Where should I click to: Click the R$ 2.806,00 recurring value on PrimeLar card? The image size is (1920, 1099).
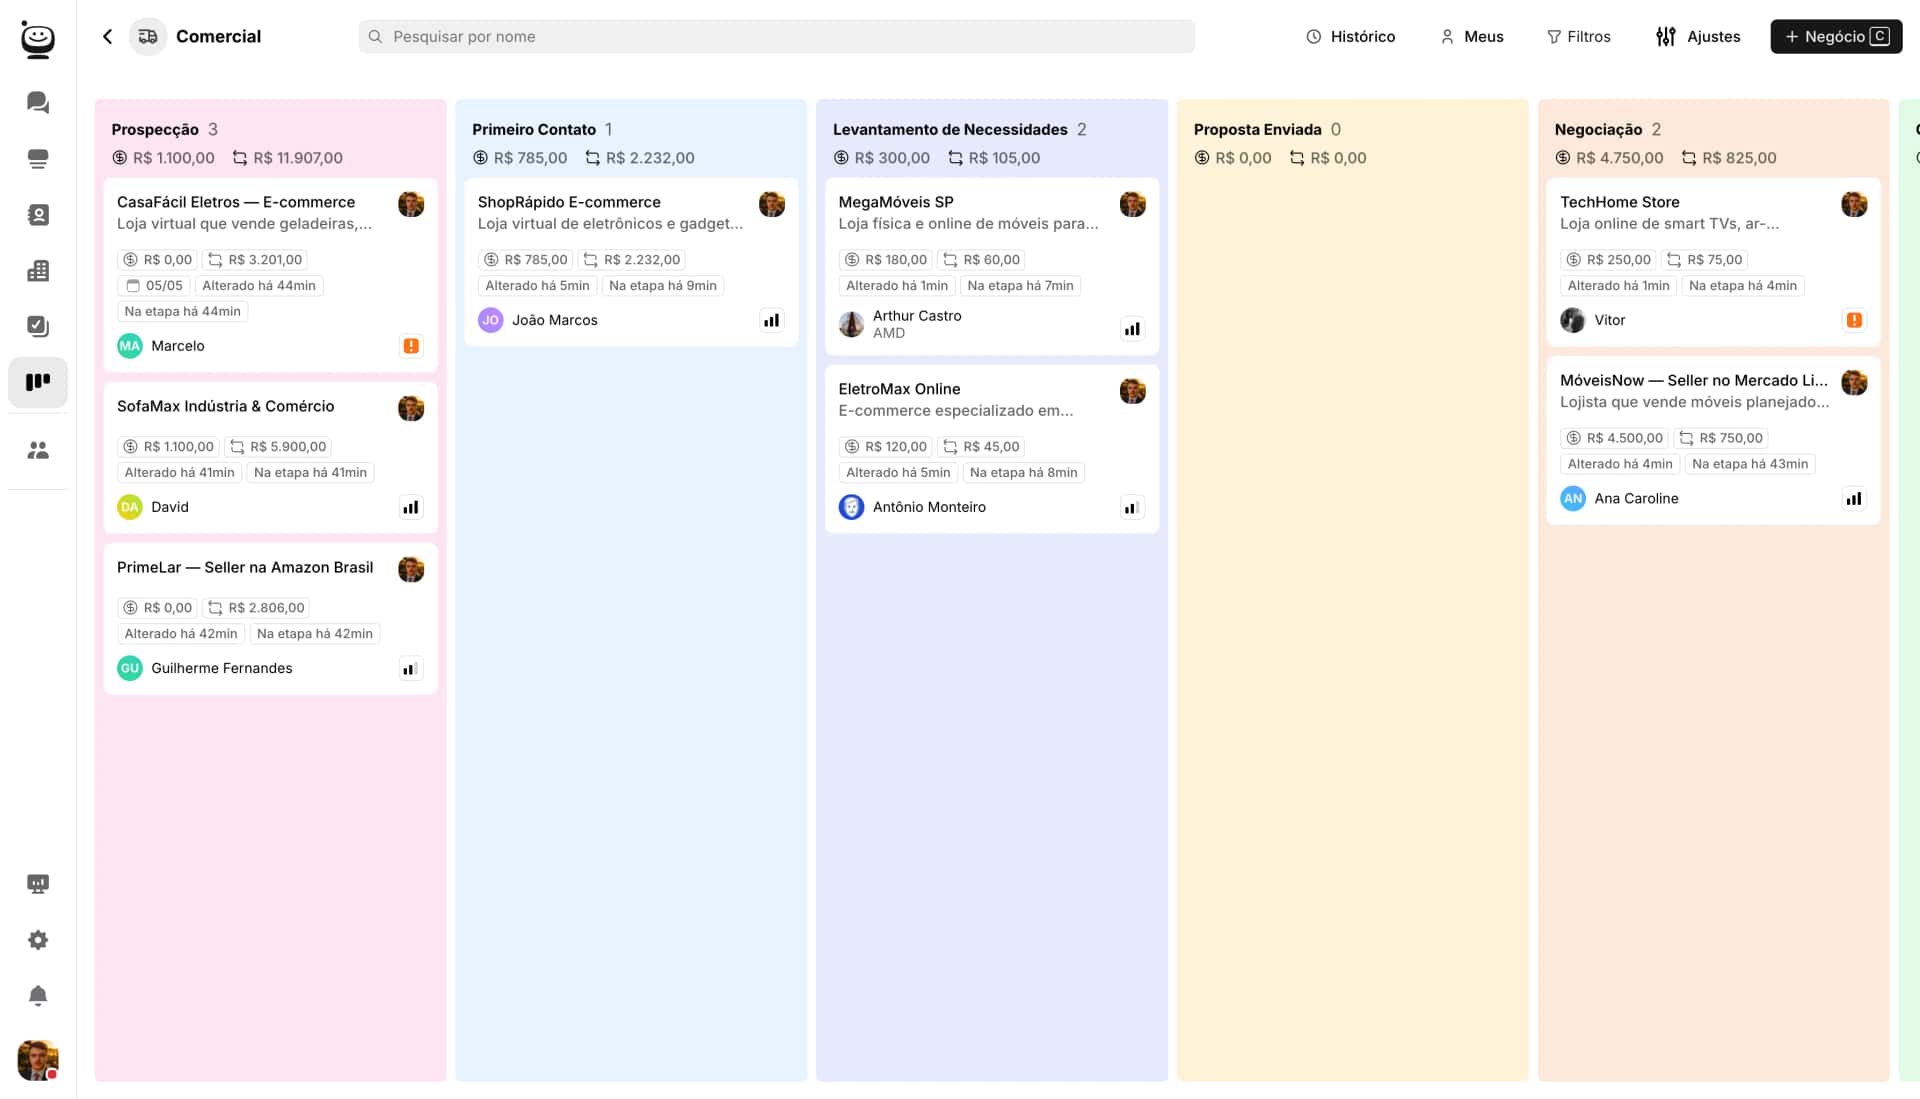256,608
